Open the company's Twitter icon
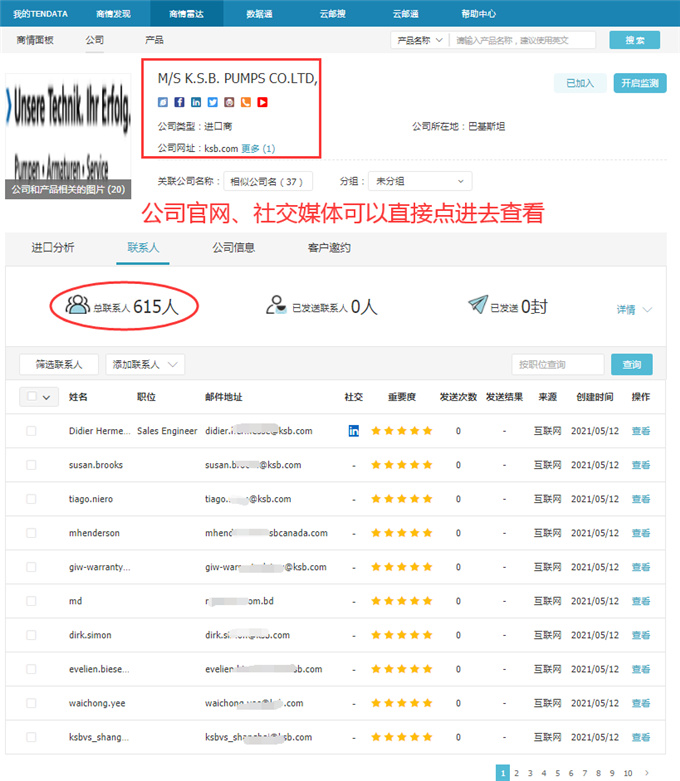Image resolution: width=680 pixels, height=781 pixels. pyautogui.click(x=213, y=102)
